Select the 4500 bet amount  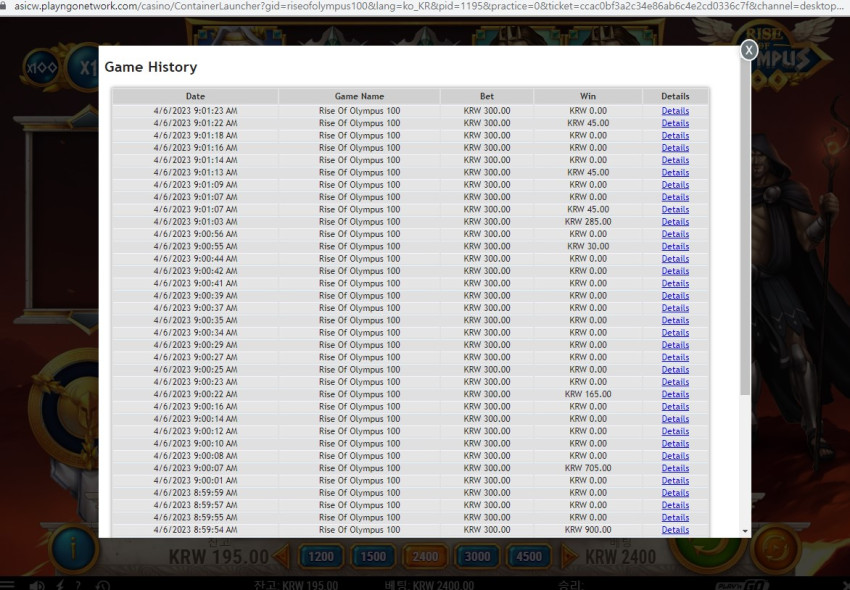[529, 556]
